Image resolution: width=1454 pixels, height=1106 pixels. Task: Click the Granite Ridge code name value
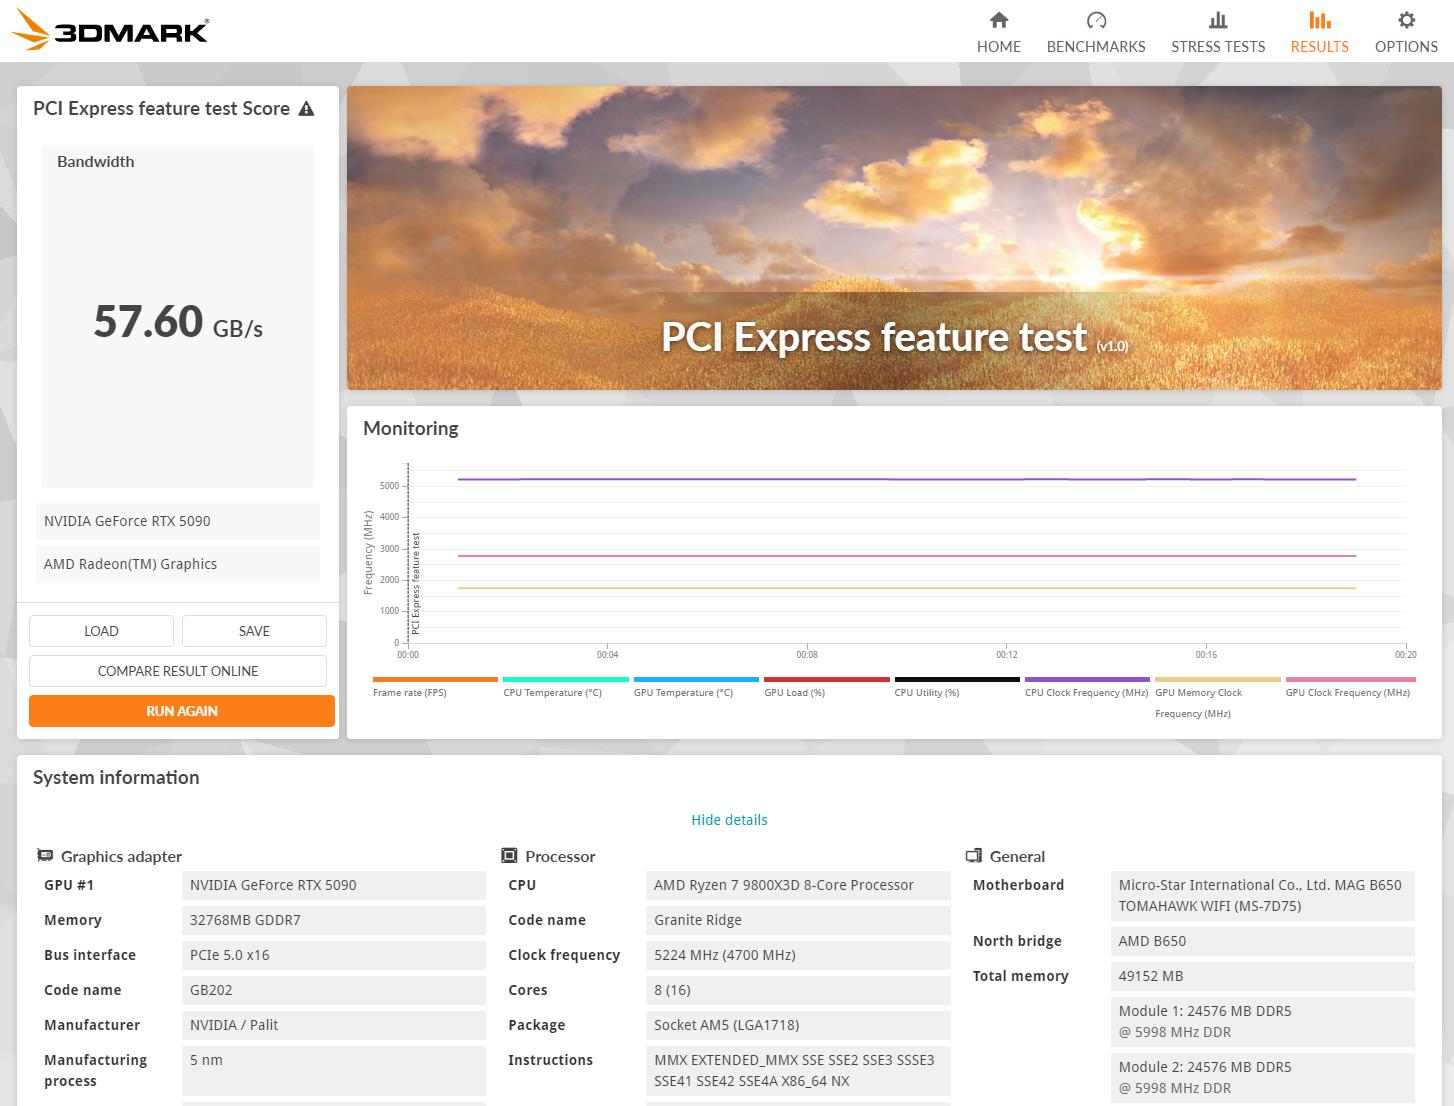(798, 920)
